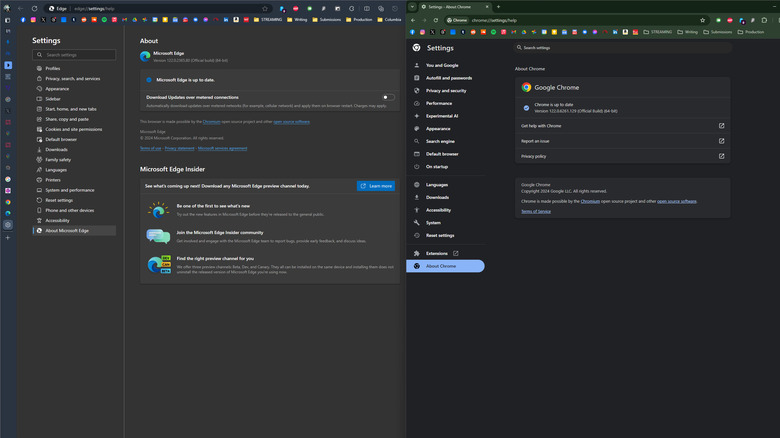Click the star icon in Chrome's address bar
Image resolution: width=780 pixels, height=438 pixels.
703,20
